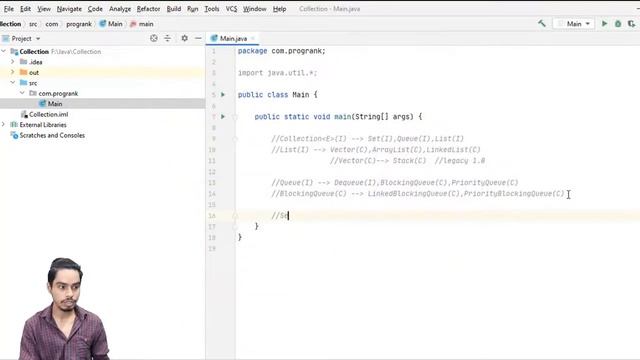Screen dimensions: 640x360
Task: Open the Code menu
Action: (x=95, y=9)
